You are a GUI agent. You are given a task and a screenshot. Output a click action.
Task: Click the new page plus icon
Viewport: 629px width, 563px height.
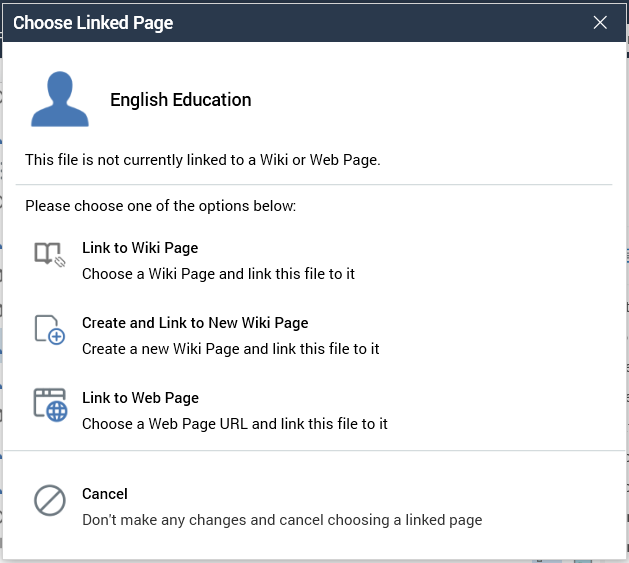point(49,331)
